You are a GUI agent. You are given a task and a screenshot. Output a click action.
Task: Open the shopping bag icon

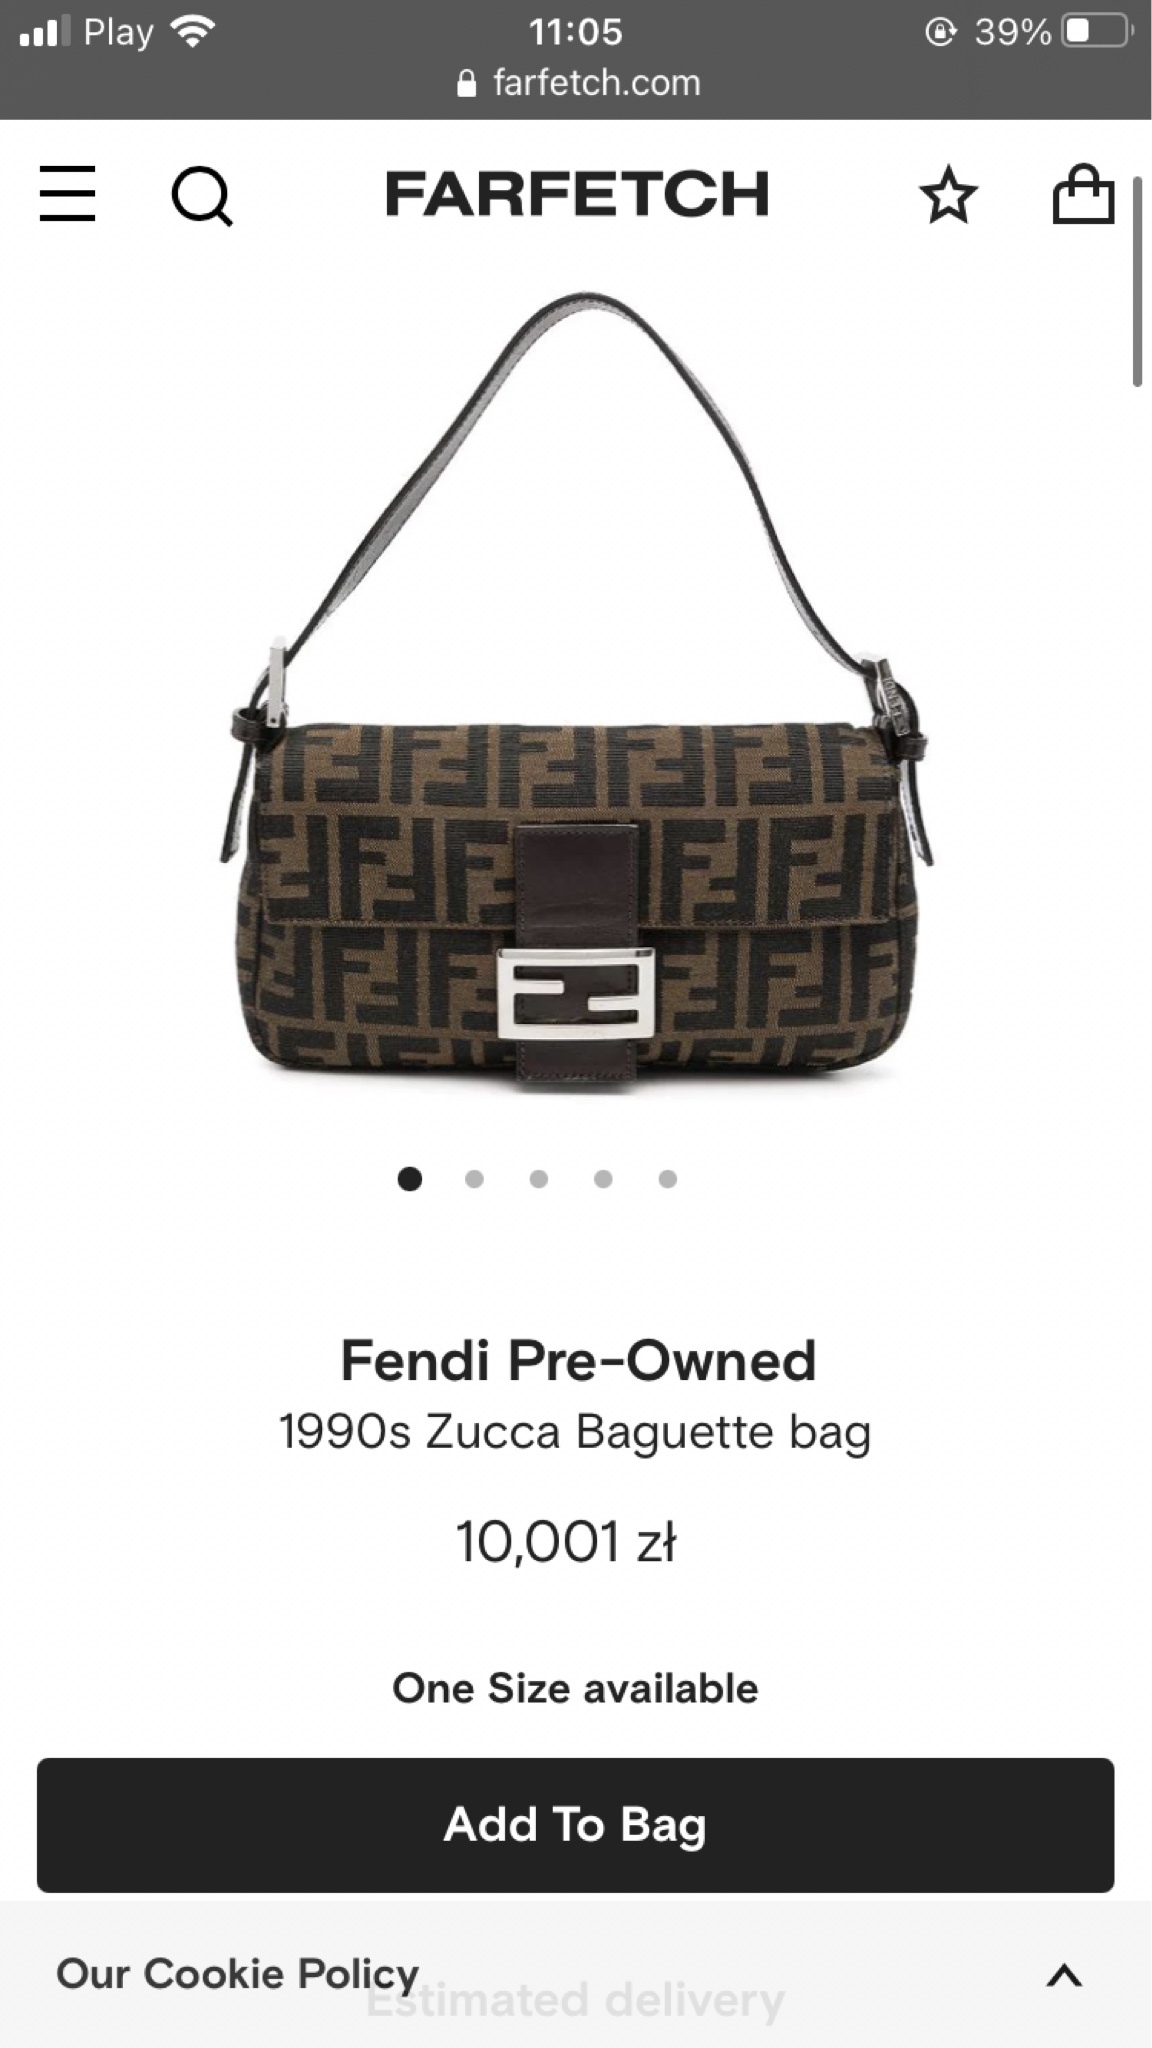(x=1083, y=194)
